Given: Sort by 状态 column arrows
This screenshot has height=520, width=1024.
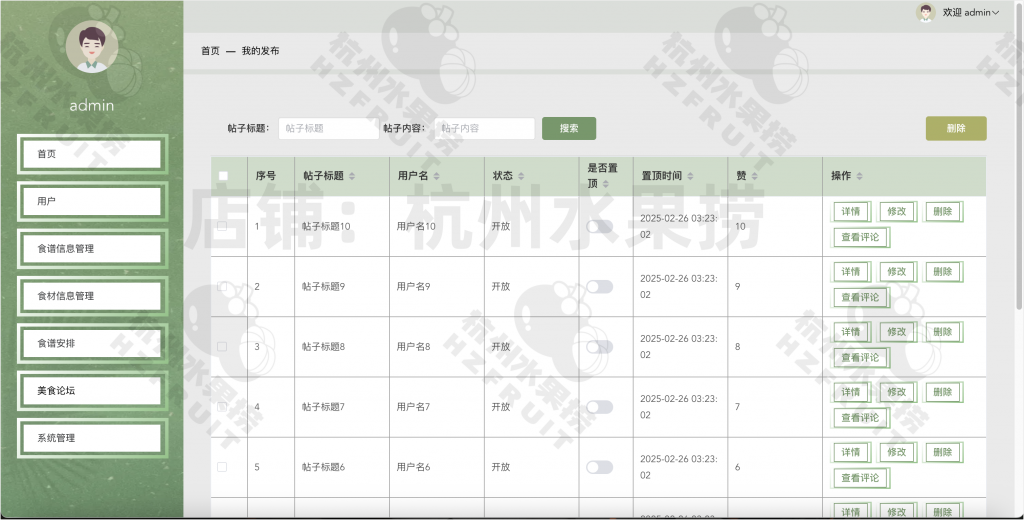Looking at the screenshot, I should coord(520,176).
